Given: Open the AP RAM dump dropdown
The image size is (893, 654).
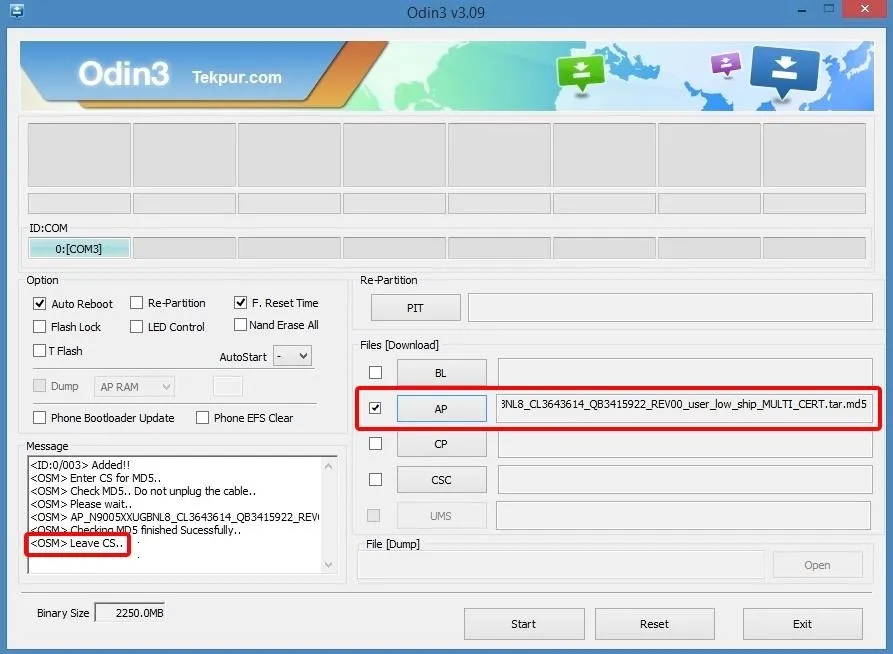Looking at the screenshot, I should coord(134,387).
